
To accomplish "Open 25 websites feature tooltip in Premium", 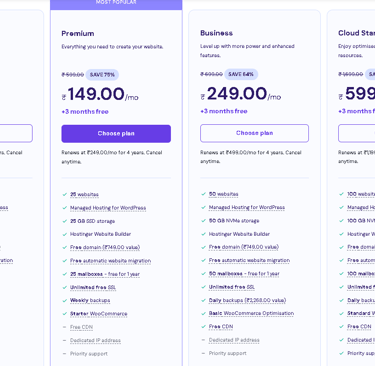I will tap(84, 194).
